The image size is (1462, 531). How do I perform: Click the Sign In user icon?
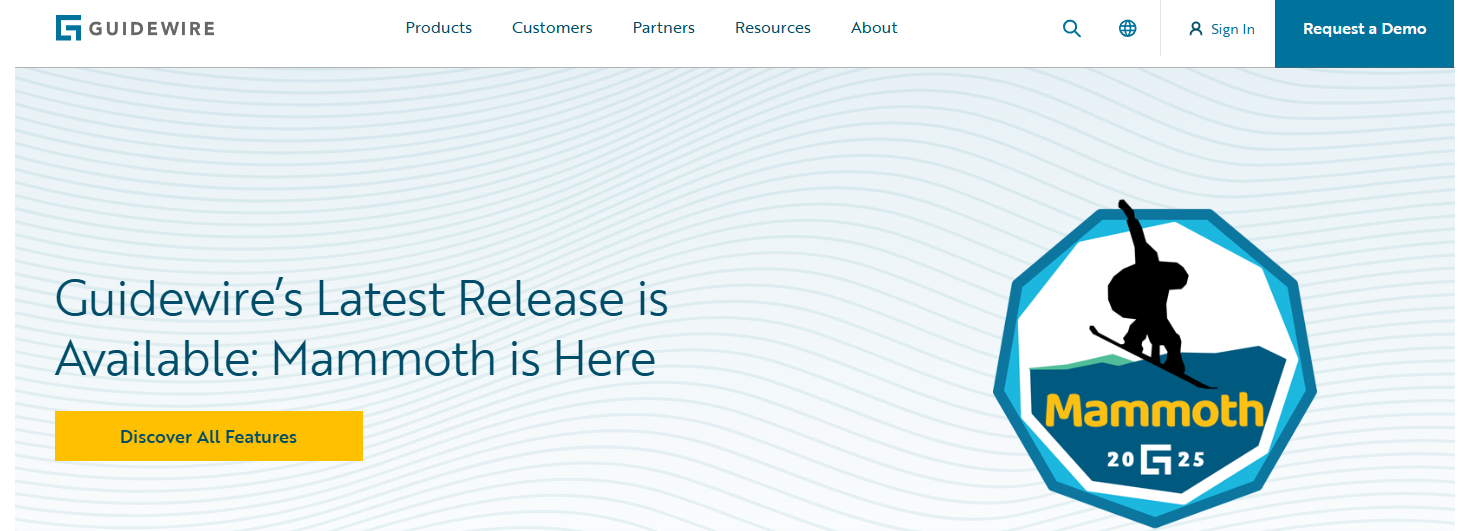click(x=1196, y=29)
